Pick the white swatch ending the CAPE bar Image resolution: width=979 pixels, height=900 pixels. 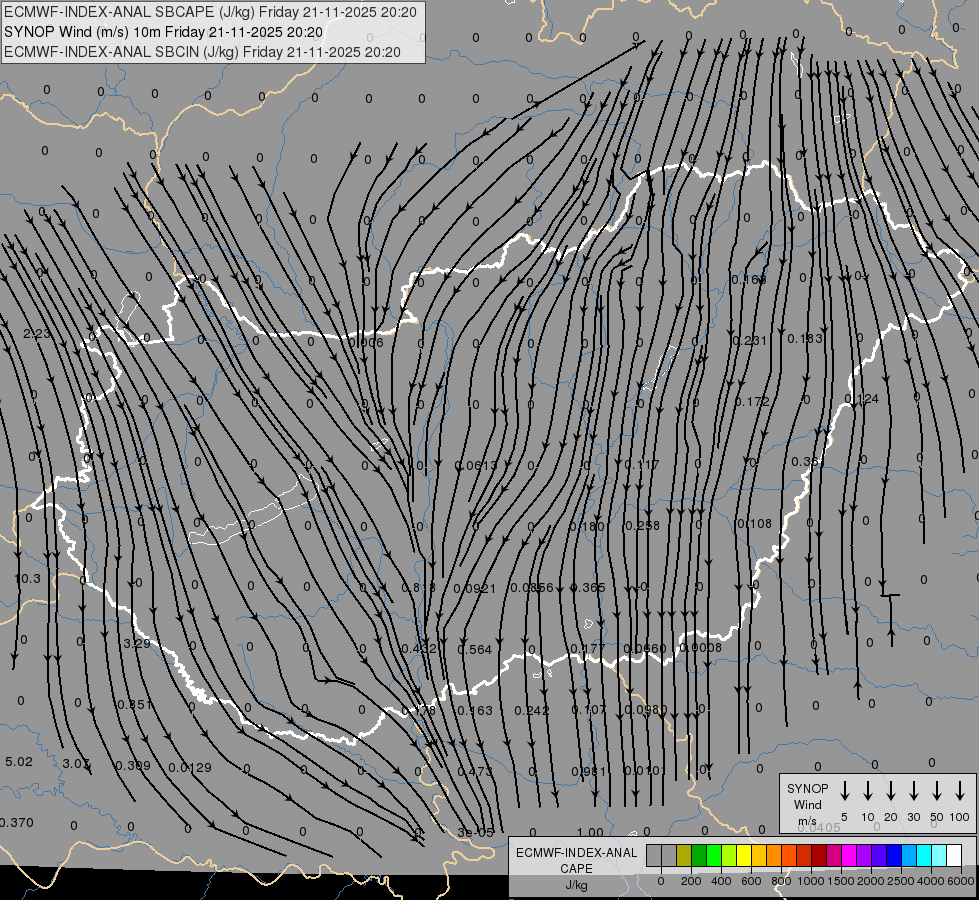pyautogui.click(x=953, y=856)
